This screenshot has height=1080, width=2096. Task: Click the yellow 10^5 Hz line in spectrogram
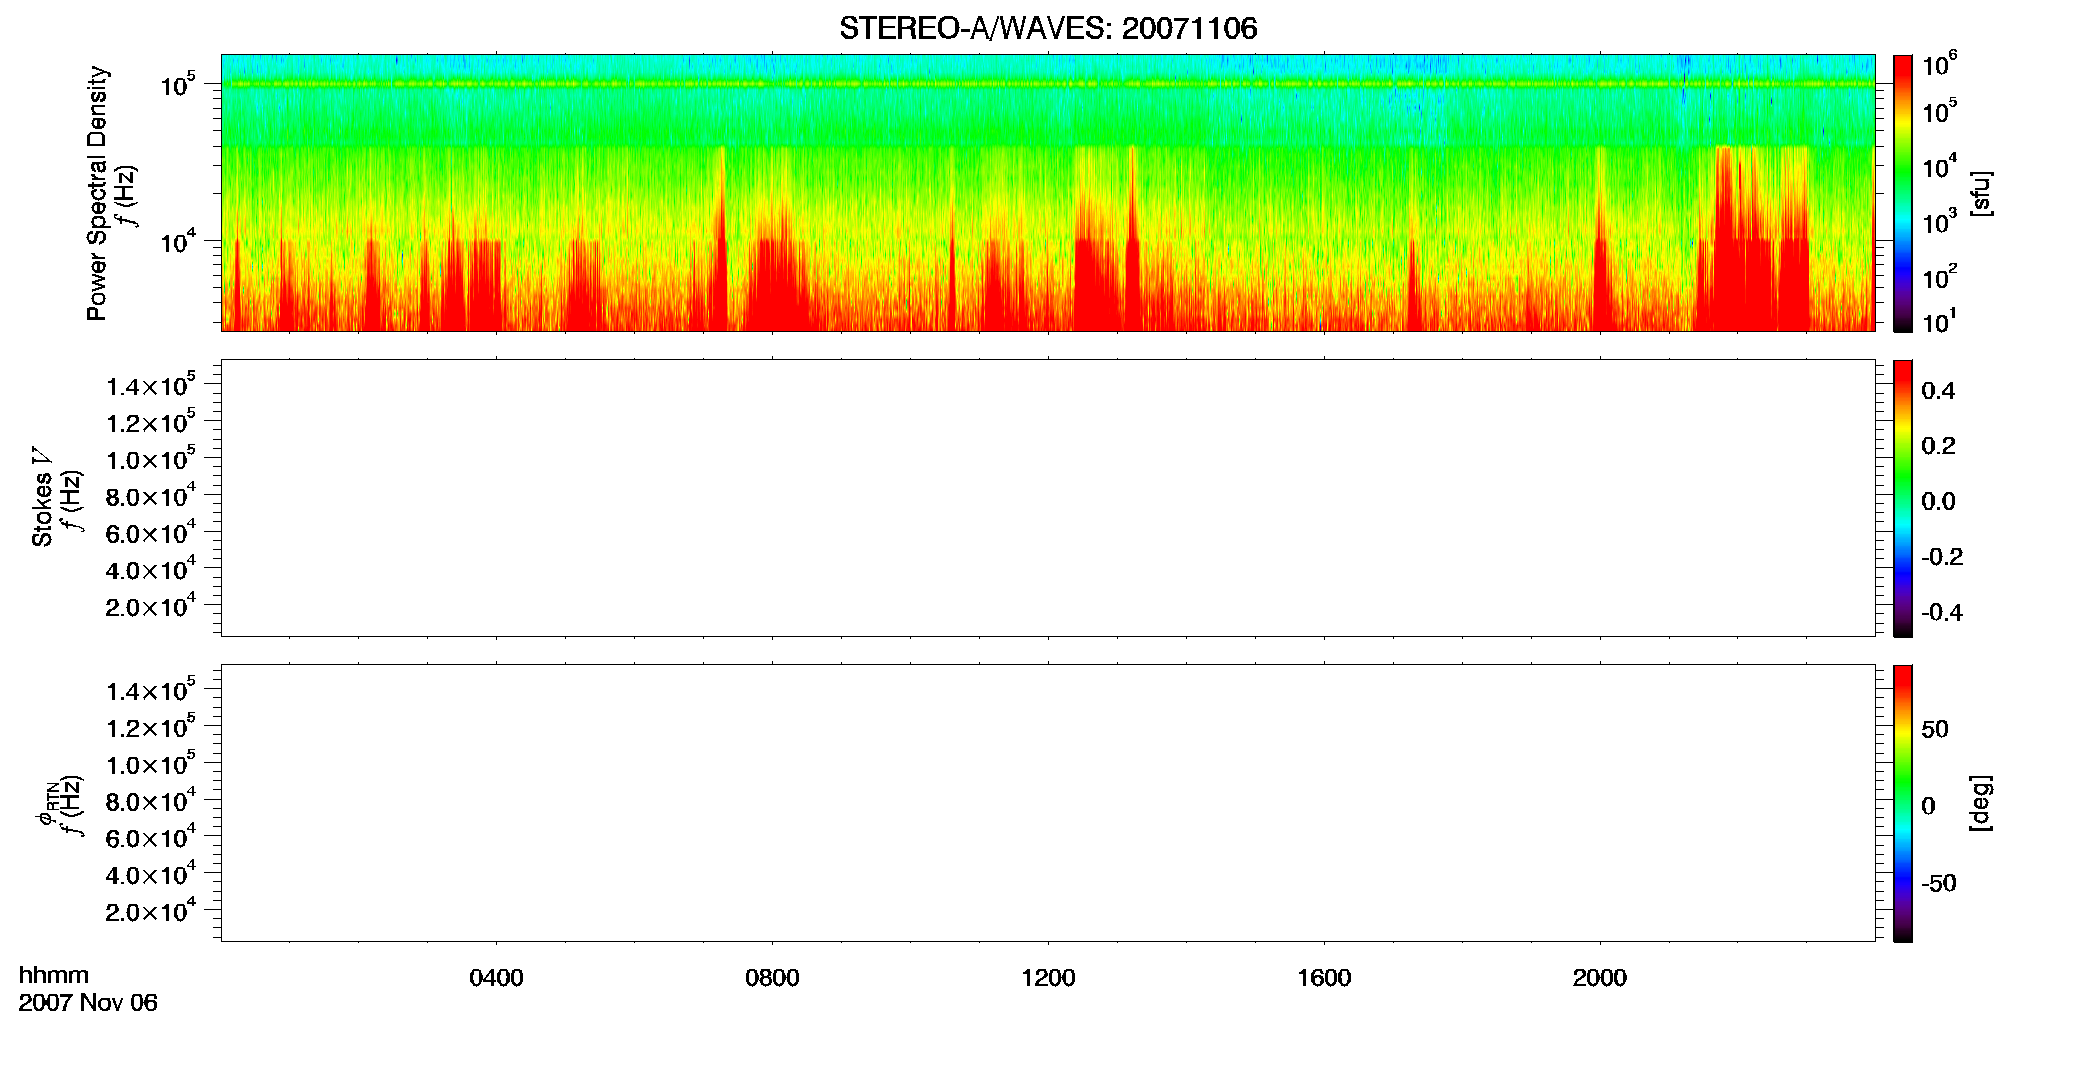pos(1048,84)
